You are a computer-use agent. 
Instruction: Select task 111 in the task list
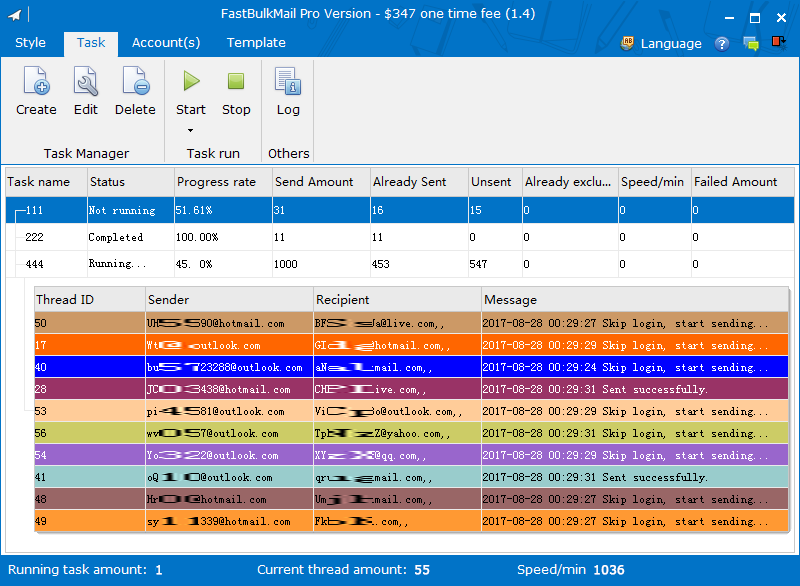click(x=399, y=210)
